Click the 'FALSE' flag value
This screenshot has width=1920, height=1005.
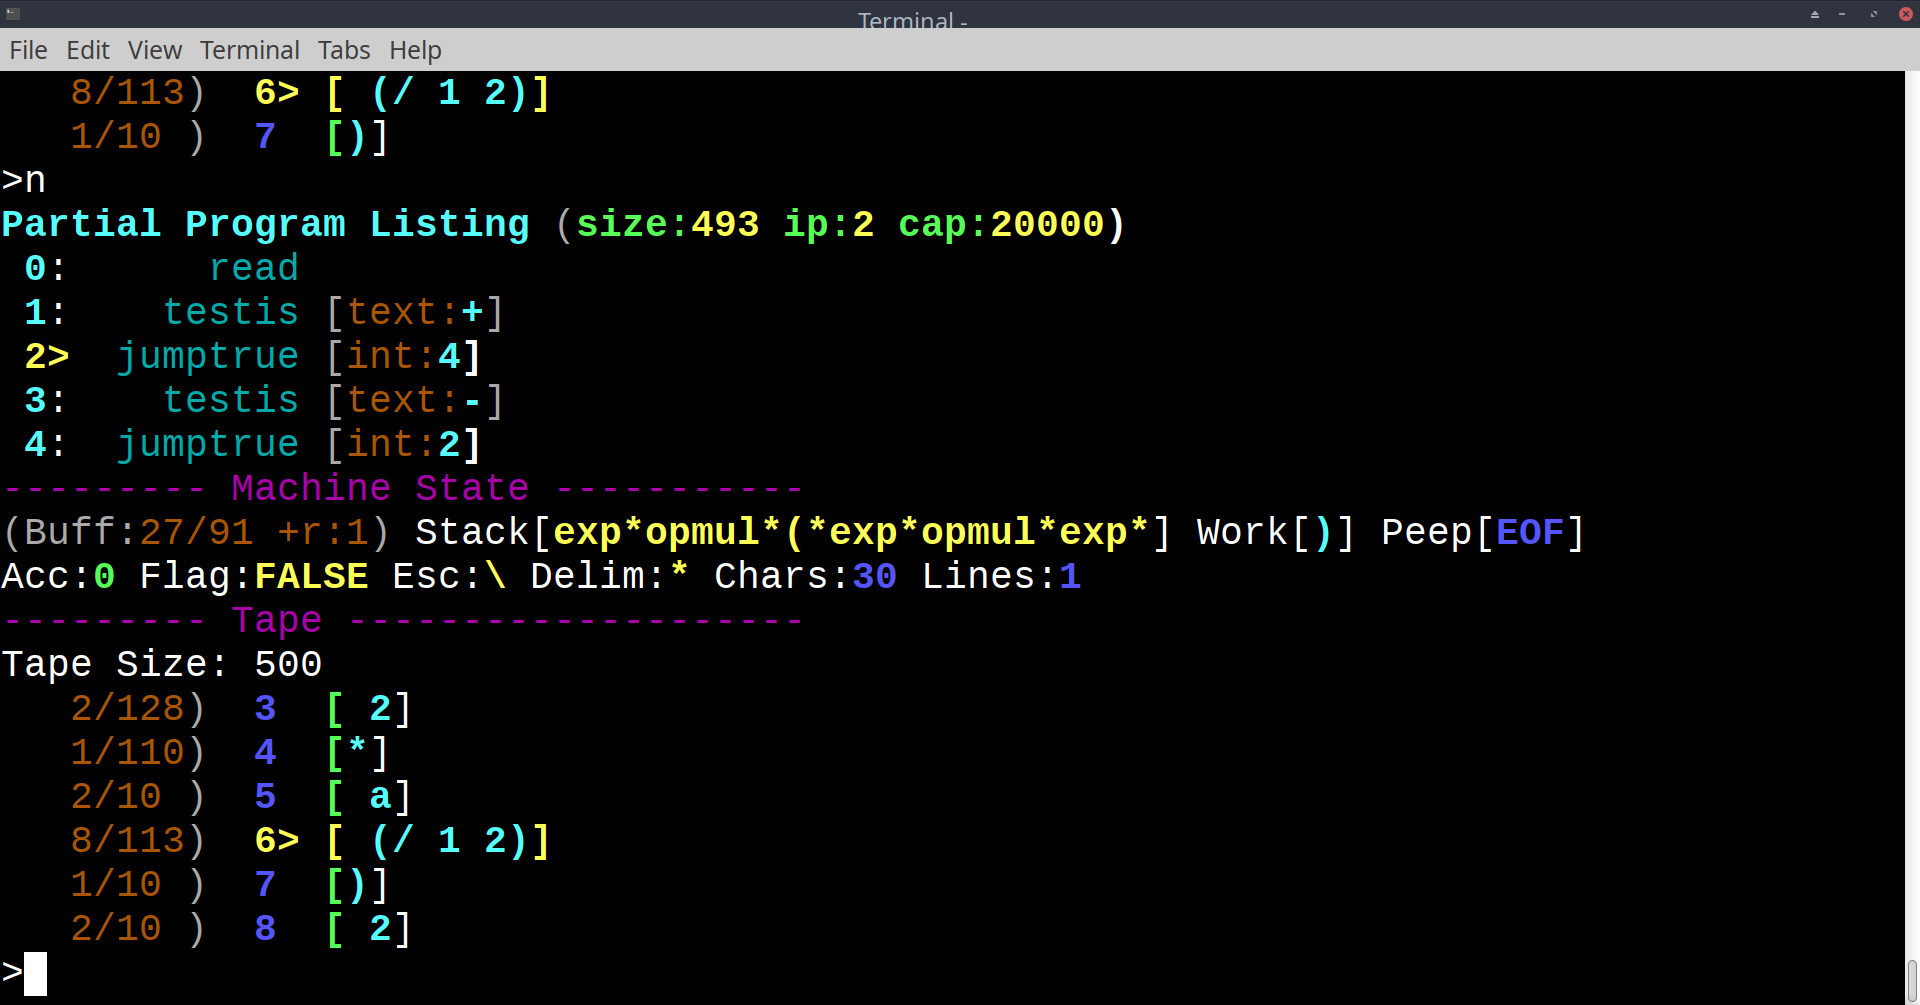[311, 576]
